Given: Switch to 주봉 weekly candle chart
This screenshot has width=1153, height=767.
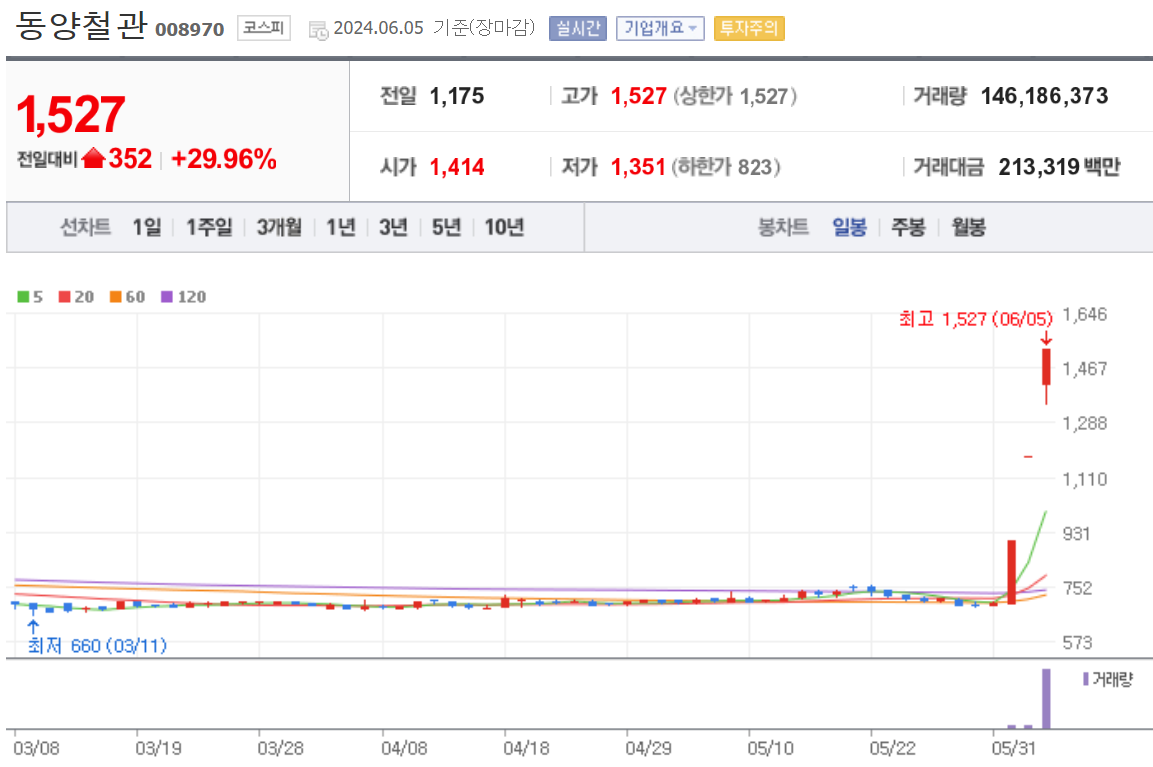Looking at the screenshot, I should 908,227.
